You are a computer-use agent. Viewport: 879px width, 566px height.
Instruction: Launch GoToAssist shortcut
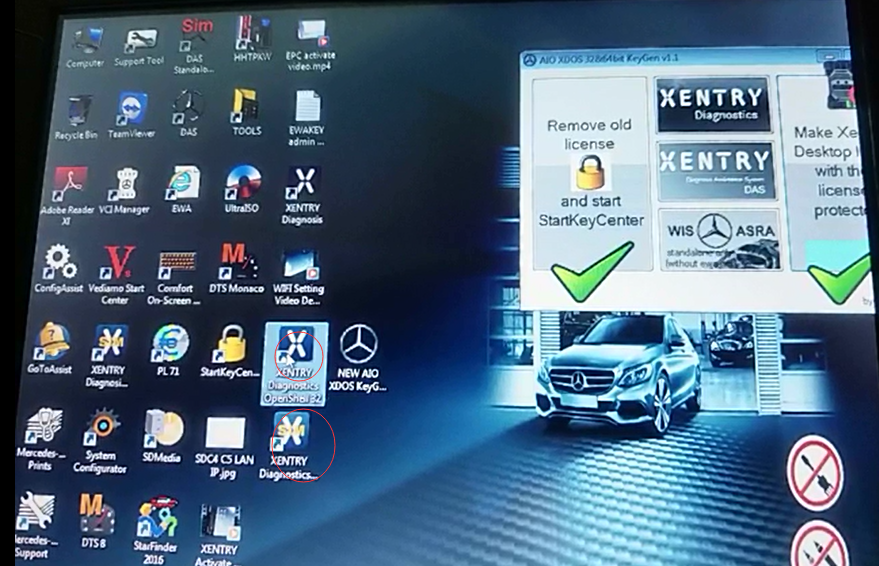tap(50, 349)
